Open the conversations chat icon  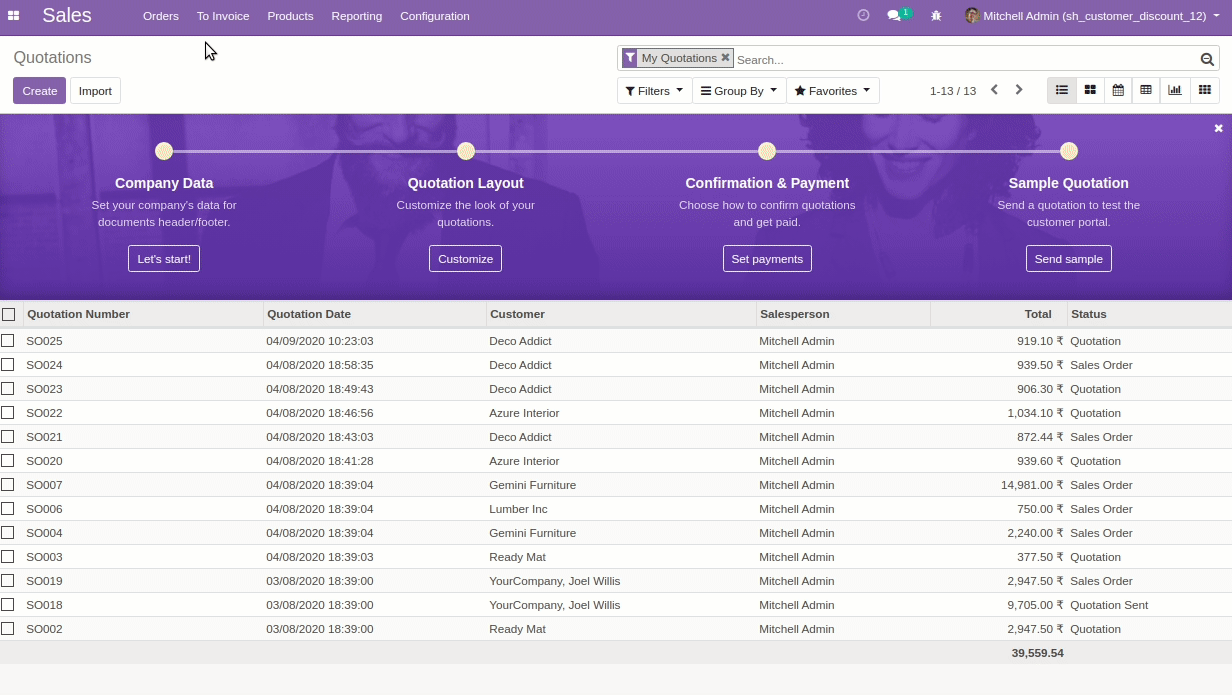click(x=894, y=16)
